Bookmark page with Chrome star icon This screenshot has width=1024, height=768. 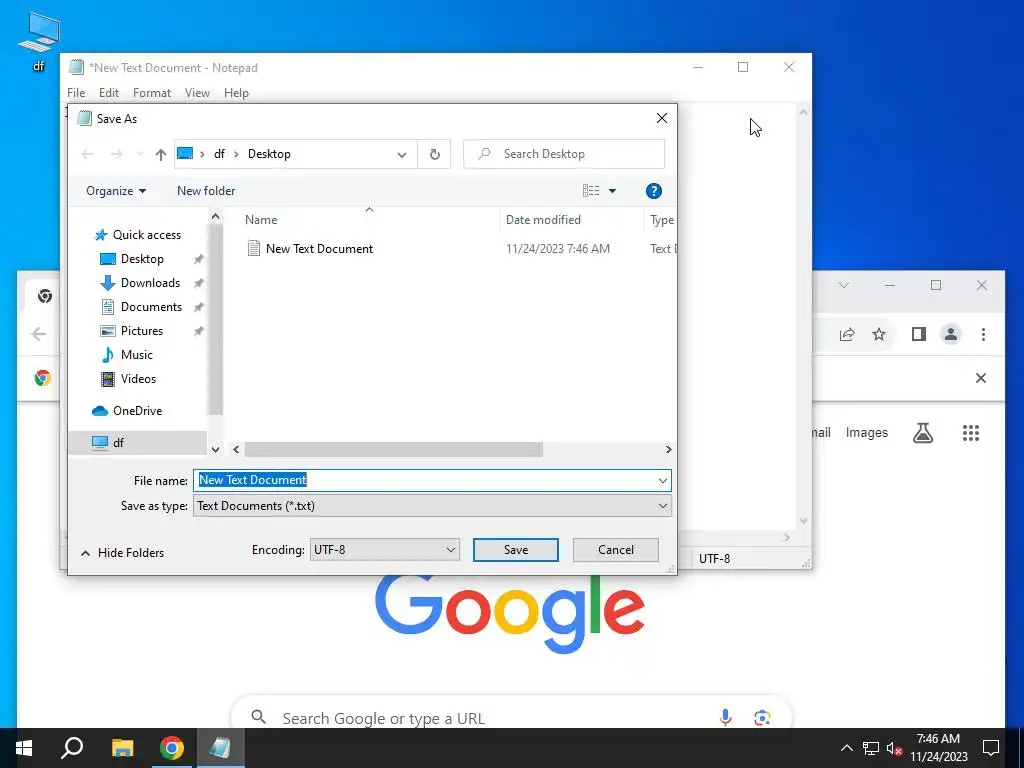pos(879,334)
